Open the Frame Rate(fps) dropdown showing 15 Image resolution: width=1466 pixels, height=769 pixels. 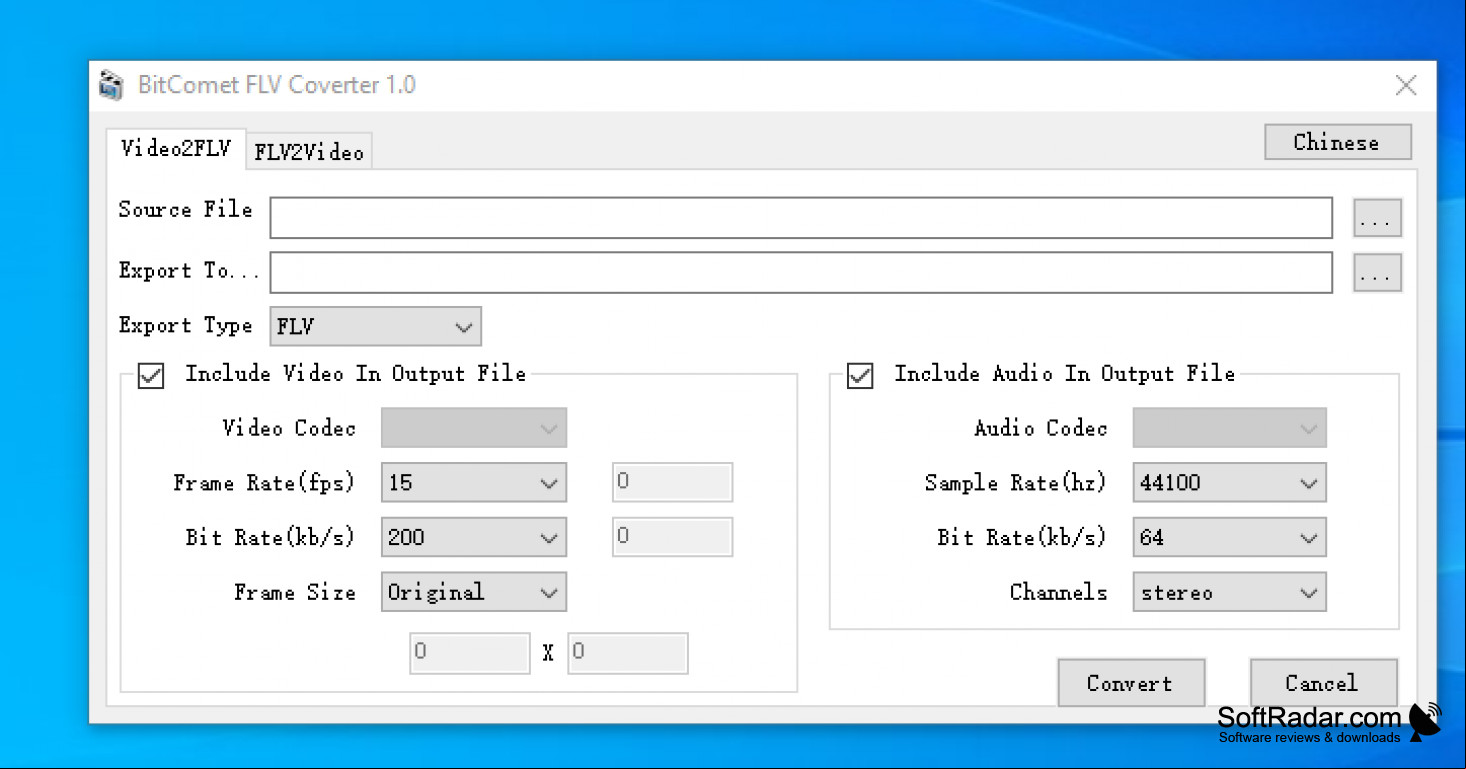[x=474, y=482]
